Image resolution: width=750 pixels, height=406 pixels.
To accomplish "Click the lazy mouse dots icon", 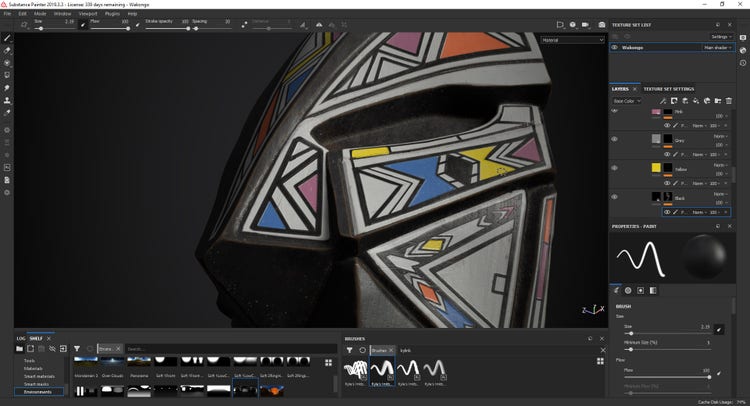I will click(244, 24).
